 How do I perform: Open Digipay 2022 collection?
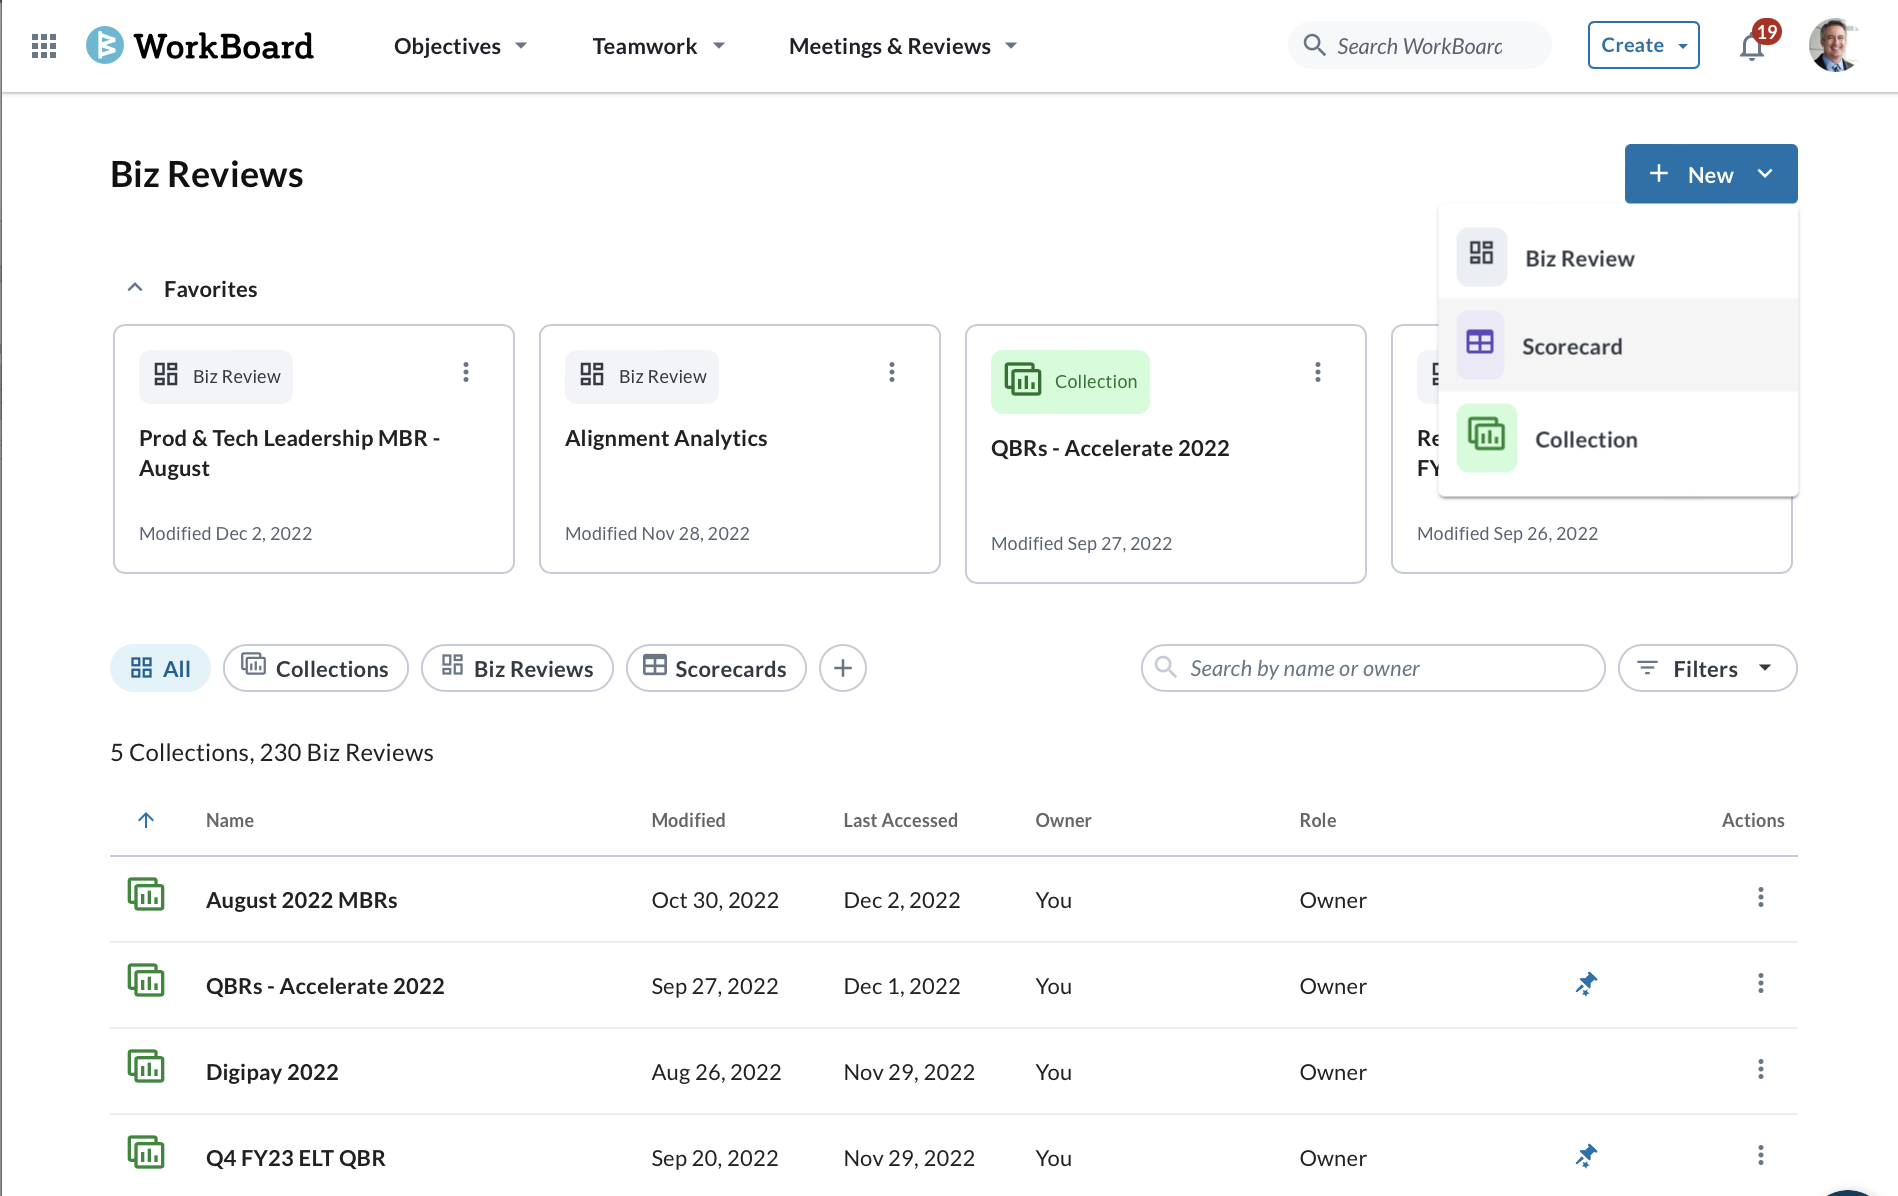click(x=272, y=1072)
